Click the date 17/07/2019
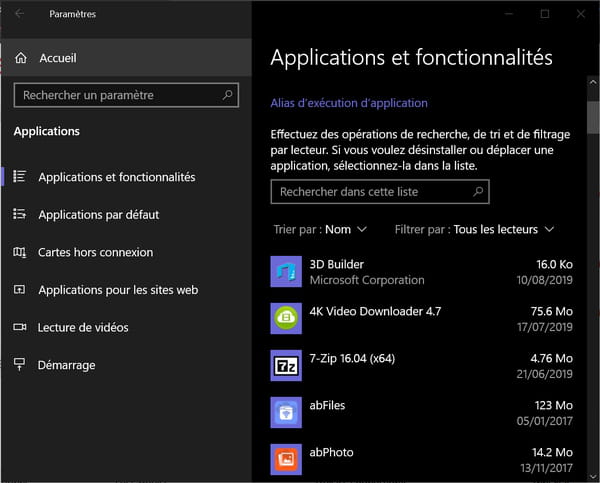The image size is (600, 483). [x=545, y=327]
